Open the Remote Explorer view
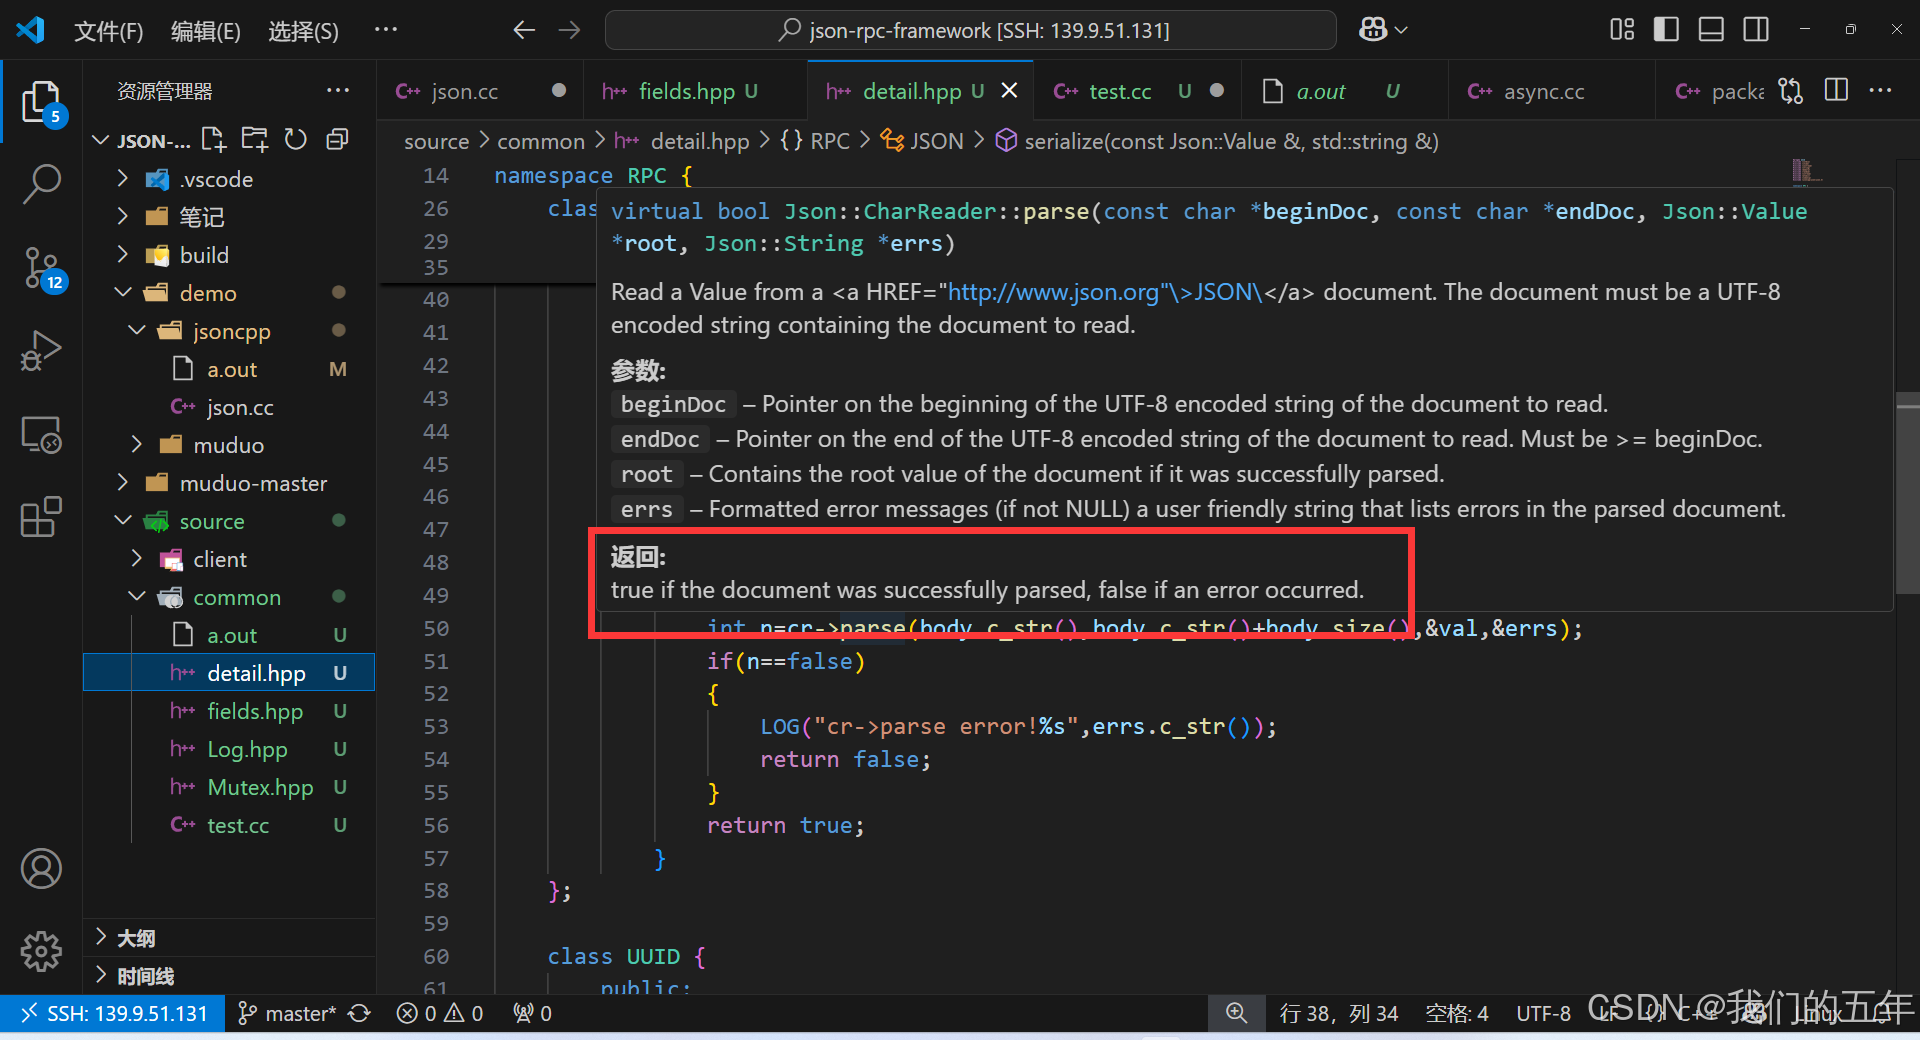This screenshot has width=1920, height=1040. 41,435
